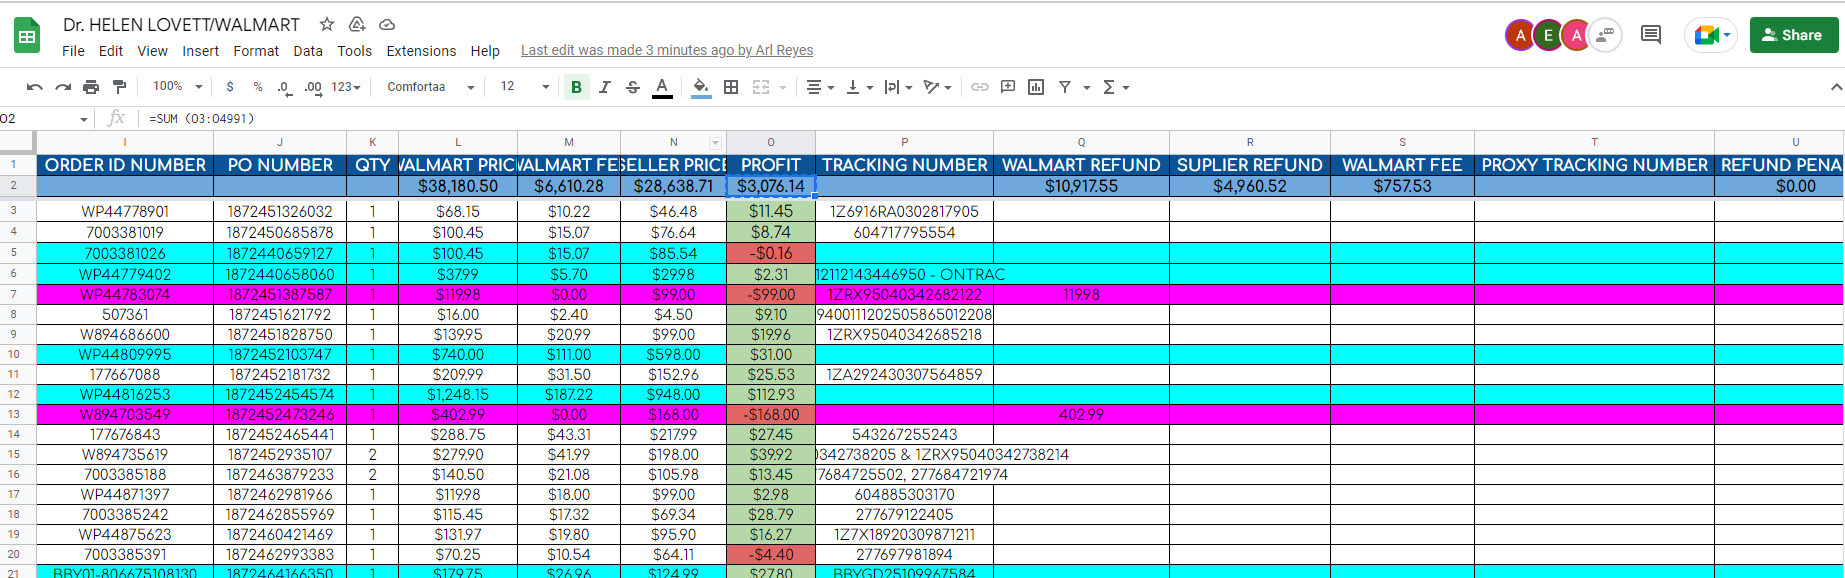The height and width of the screenshot is (578, 1845).
Task: Open the Data menu
Action: click(308, 51)
